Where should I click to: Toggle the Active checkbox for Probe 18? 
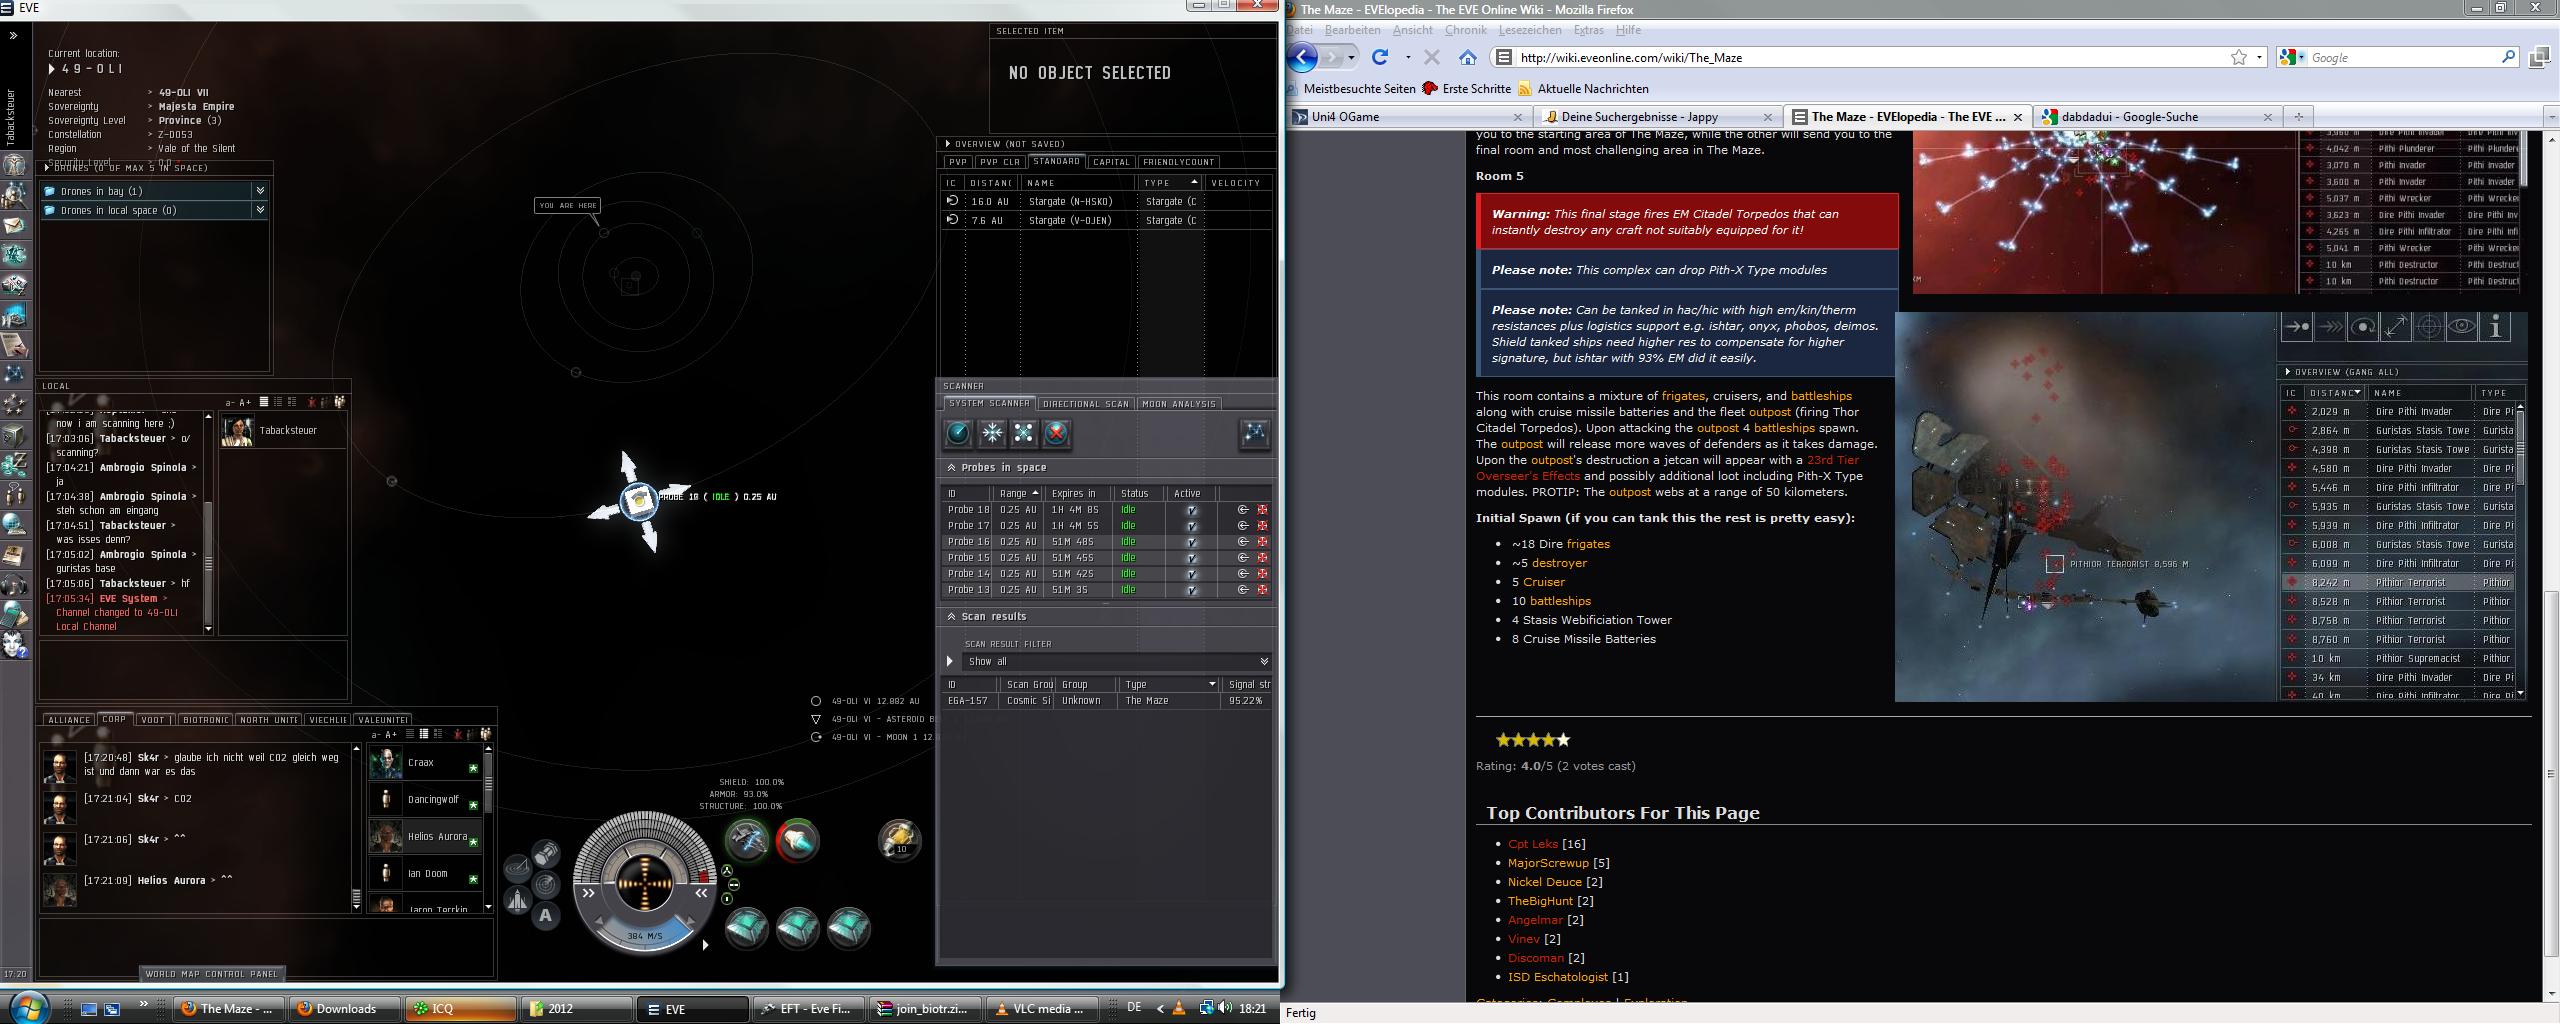(1191, 510)
